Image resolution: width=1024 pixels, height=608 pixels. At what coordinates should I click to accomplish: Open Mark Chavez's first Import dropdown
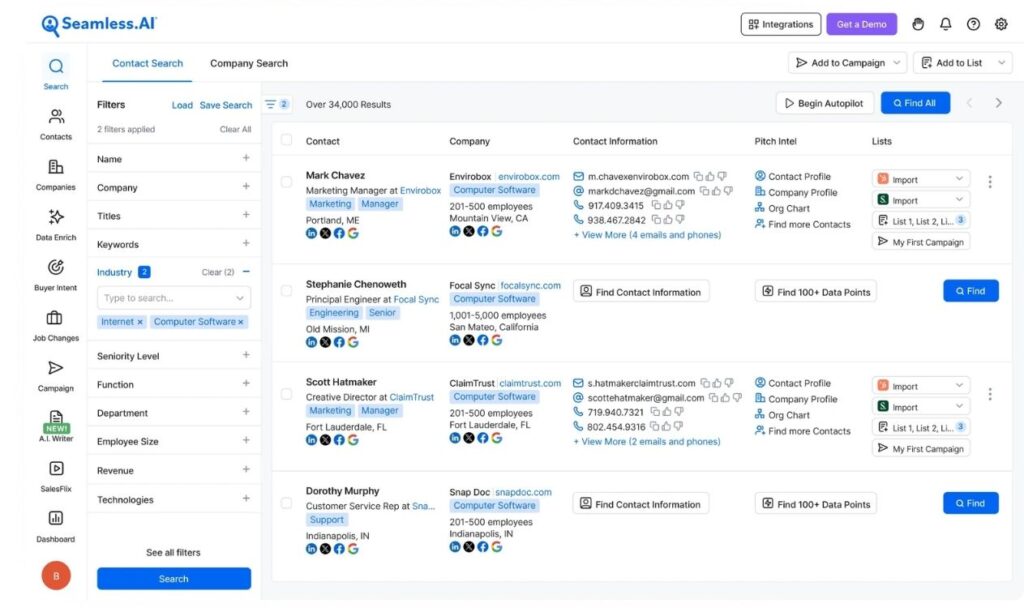point(921,179)
